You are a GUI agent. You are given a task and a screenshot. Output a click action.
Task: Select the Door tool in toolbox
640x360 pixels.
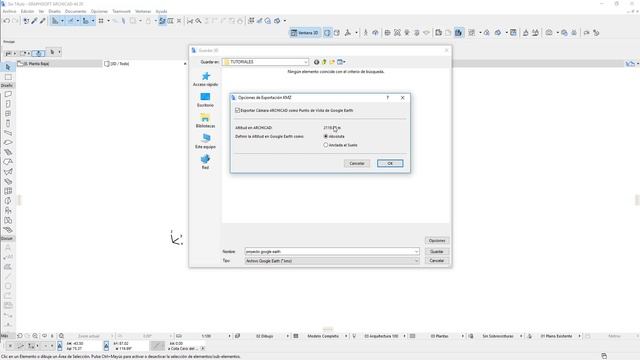pos(8,104)
